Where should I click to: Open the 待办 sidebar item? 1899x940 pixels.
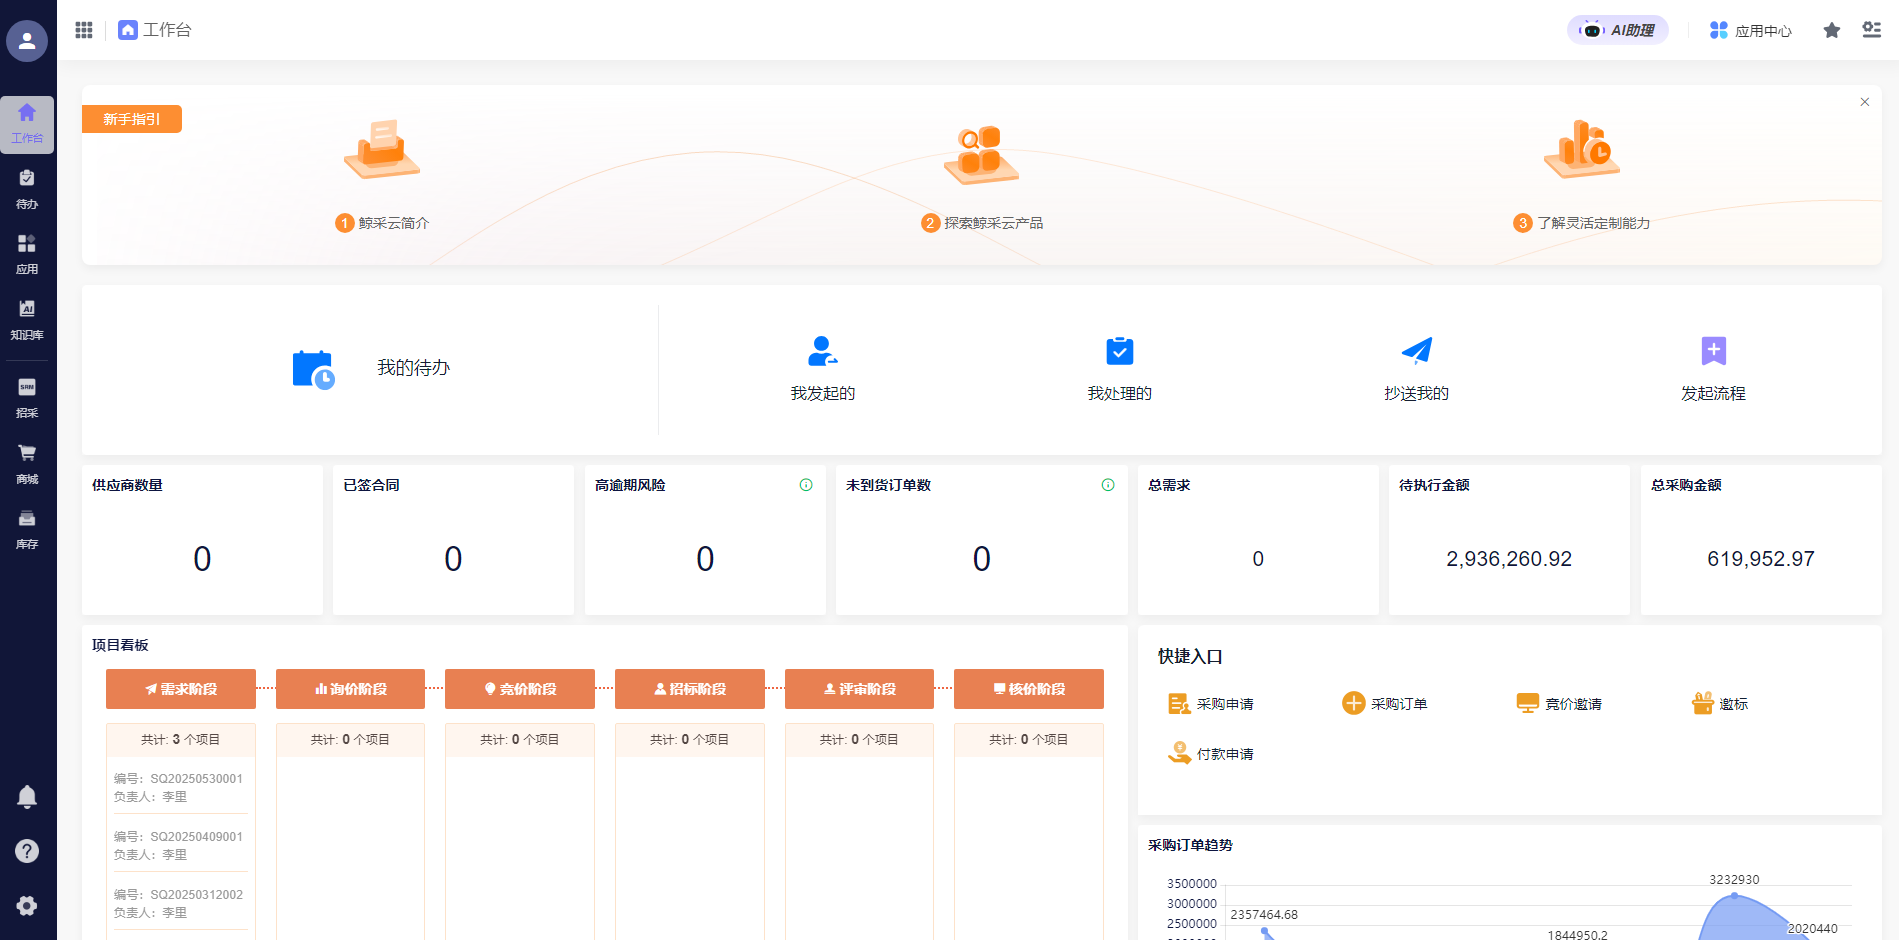pos(27,188)
